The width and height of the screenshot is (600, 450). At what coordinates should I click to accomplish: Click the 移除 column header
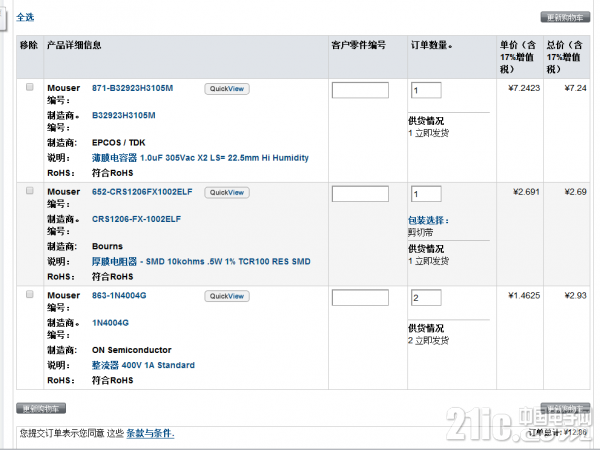coord(29,45)
